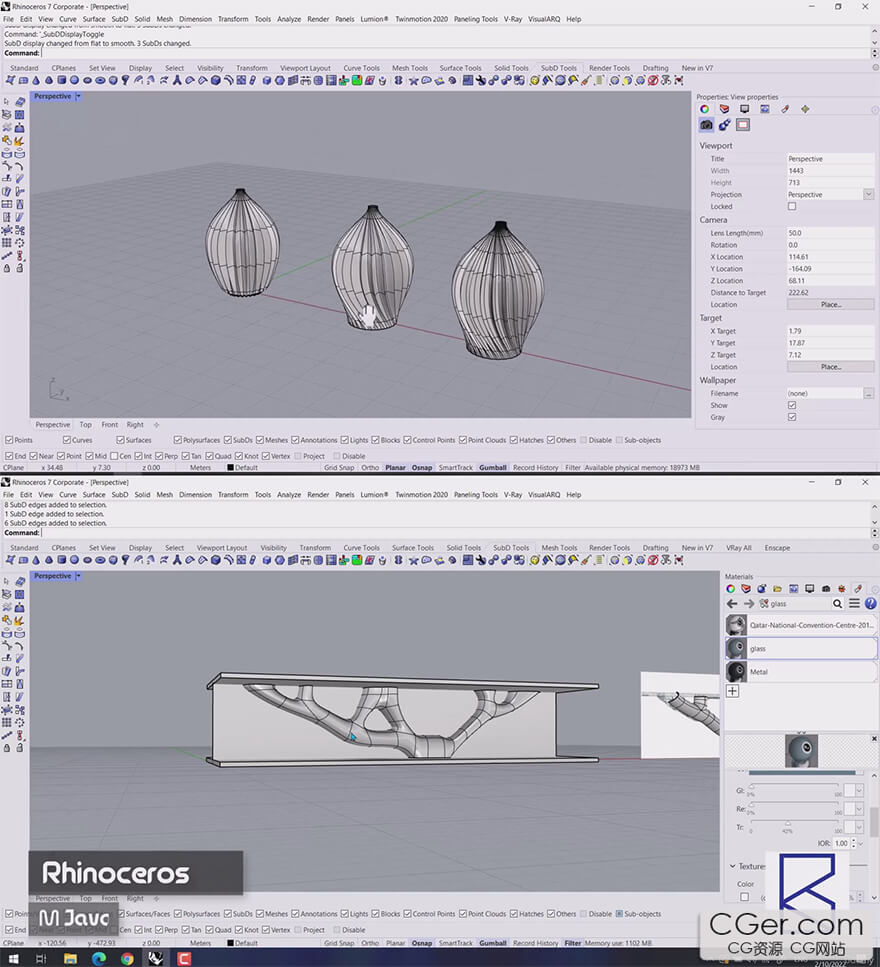Viewport: 880px width, 967px height.
Task: Open the Paneling Tools menu in upper window
Action: pos(475,19)
